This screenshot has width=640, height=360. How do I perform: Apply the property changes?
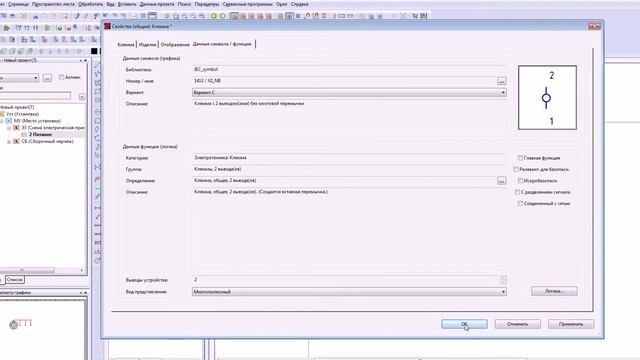pos(571,324)
